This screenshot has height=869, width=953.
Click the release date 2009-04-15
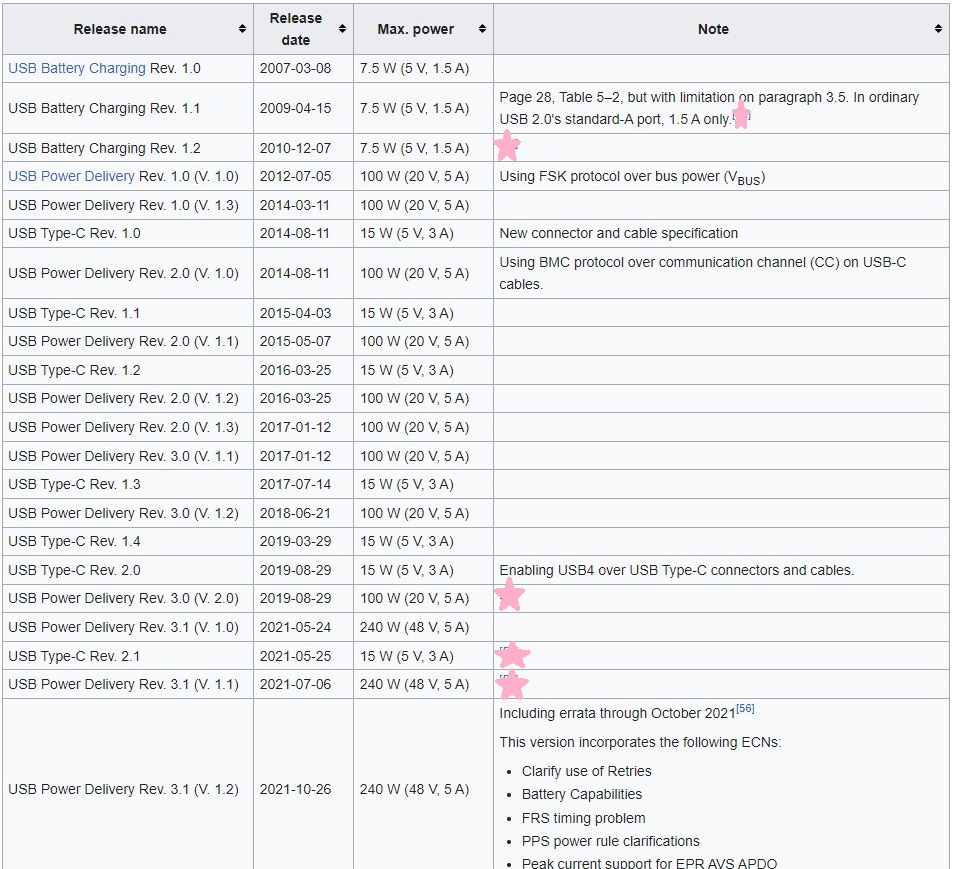(x=295, y=108)
